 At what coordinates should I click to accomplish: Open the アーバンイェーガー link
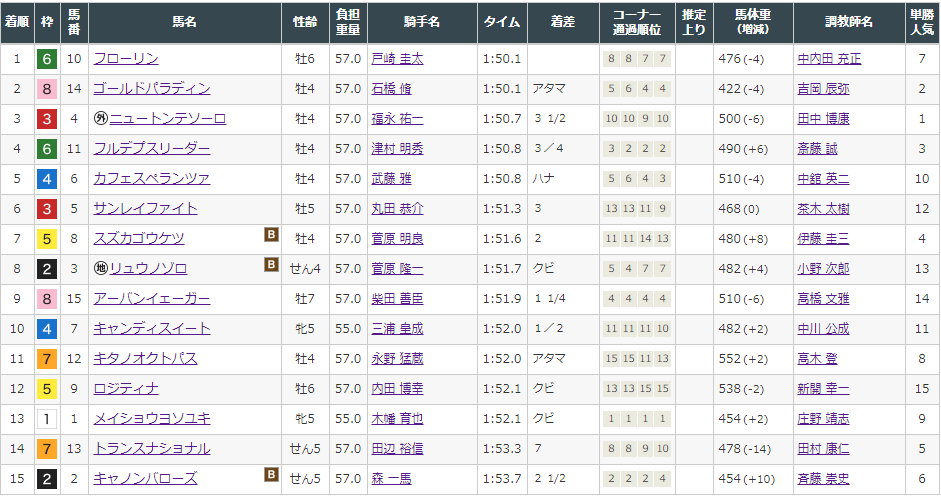[152, 298]
